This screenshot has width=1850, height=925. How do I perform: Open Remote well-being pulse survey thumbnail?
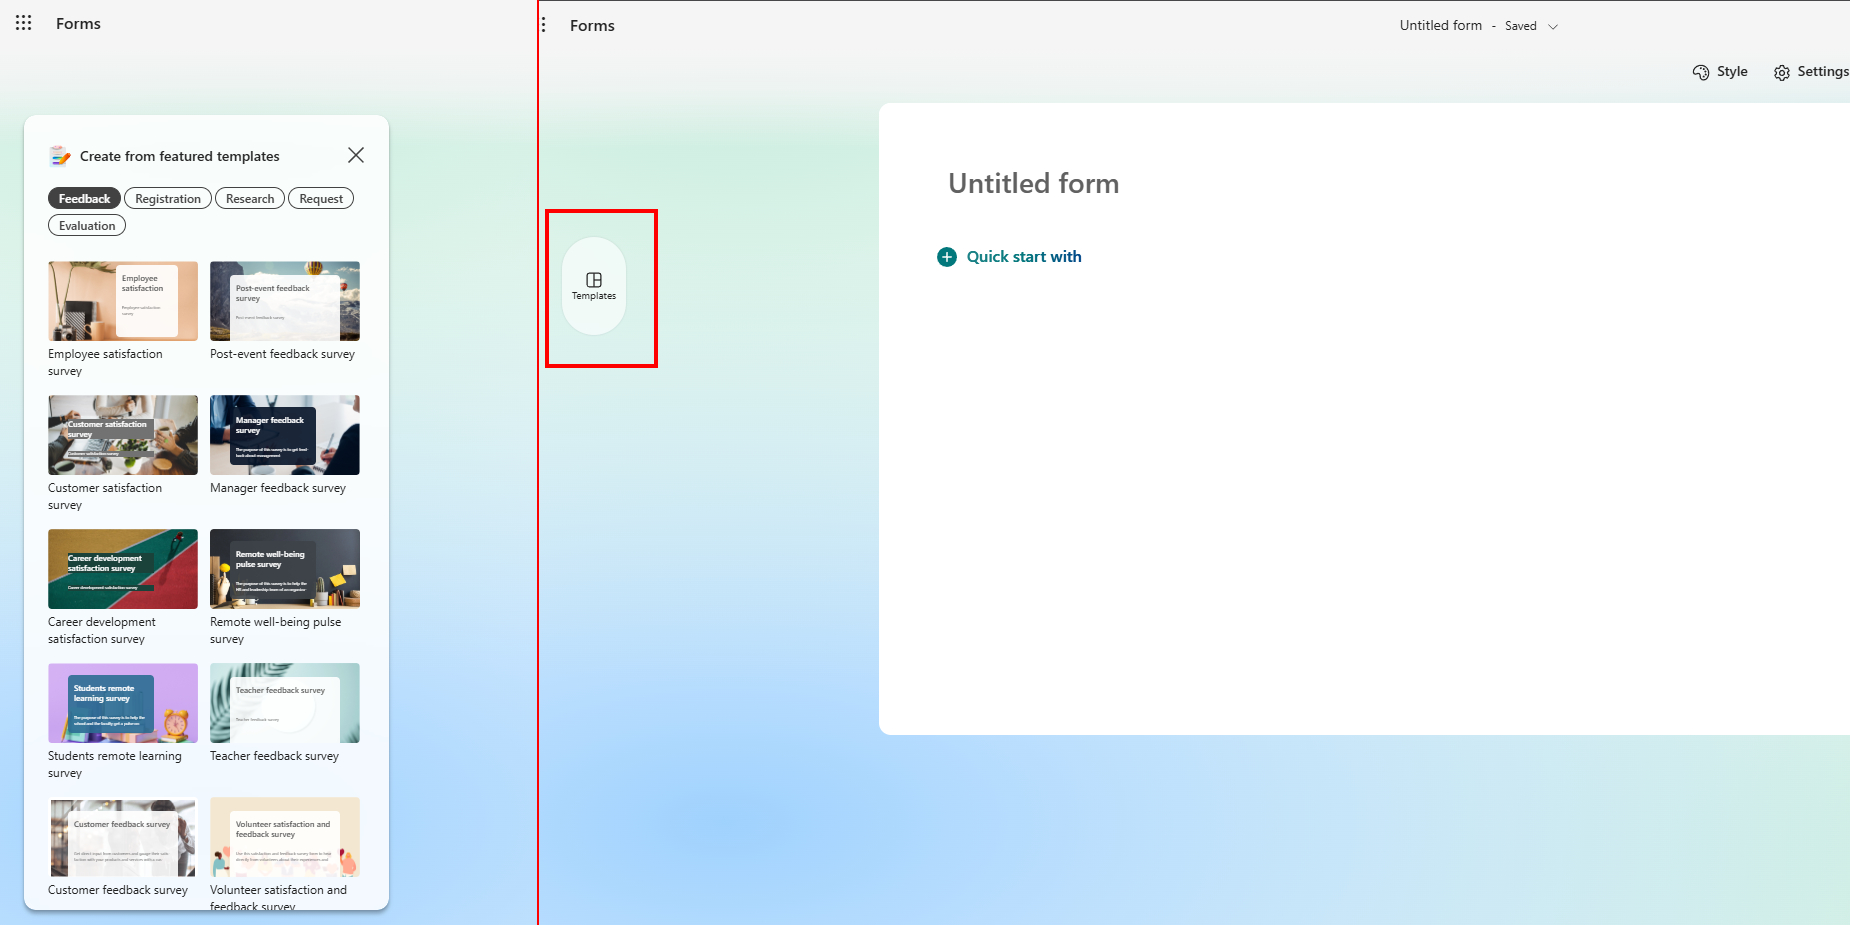[285, 569]
